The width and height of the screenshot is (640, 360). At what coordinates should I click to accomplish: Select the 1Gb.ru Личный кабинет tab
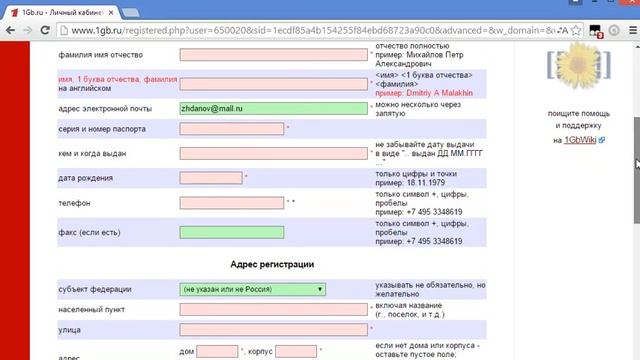(x=61, y=13)
